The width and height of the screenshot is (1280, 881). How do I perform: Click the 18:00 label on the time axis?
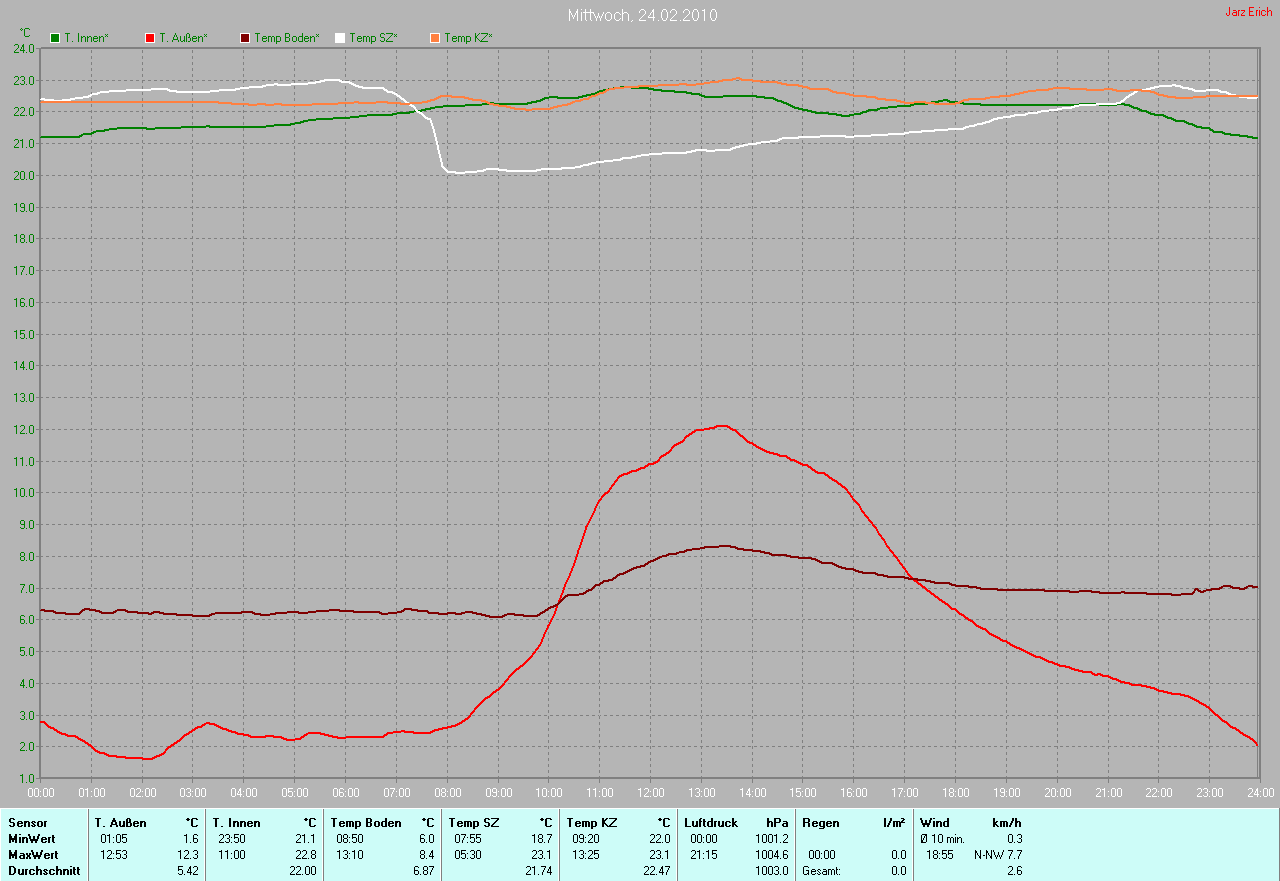(955, 792)
